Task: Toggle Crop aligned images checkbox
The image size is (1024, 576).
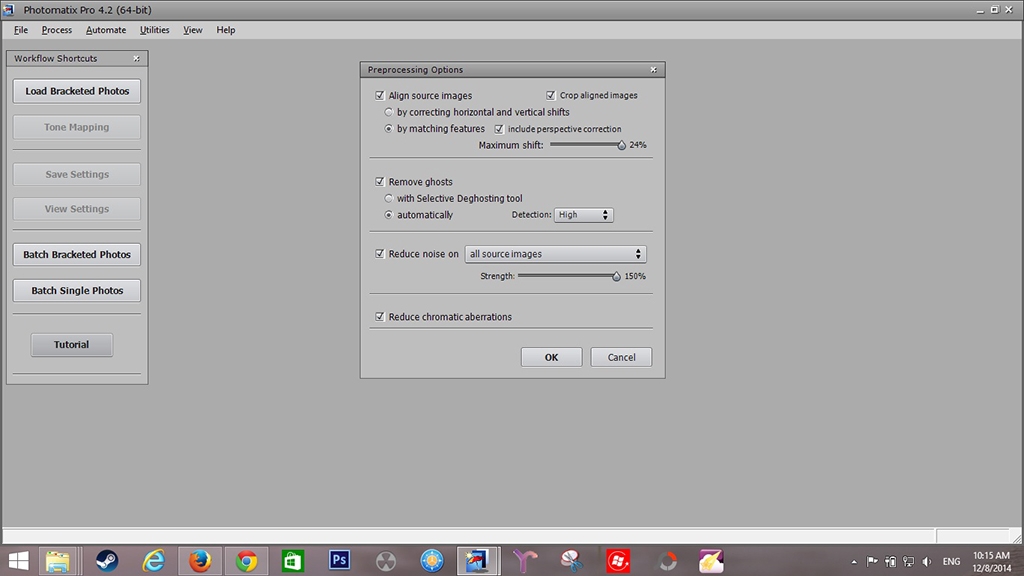Action: pos(551,95)
